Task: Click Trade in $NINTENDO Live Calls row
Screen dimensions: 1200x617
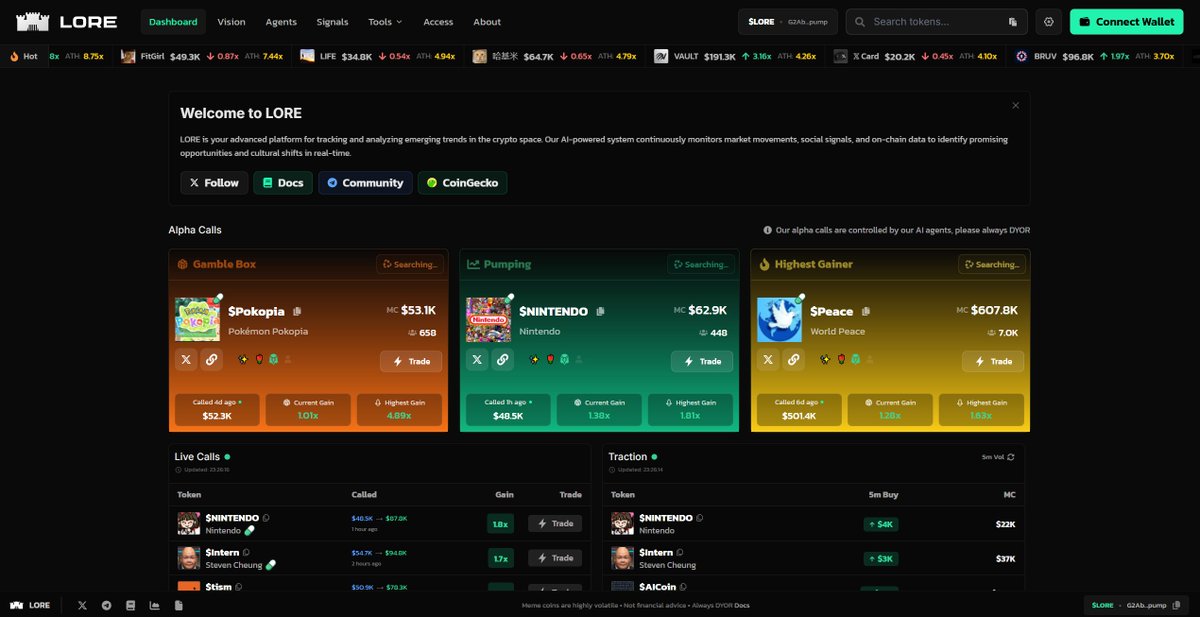Action: point(554,524)
